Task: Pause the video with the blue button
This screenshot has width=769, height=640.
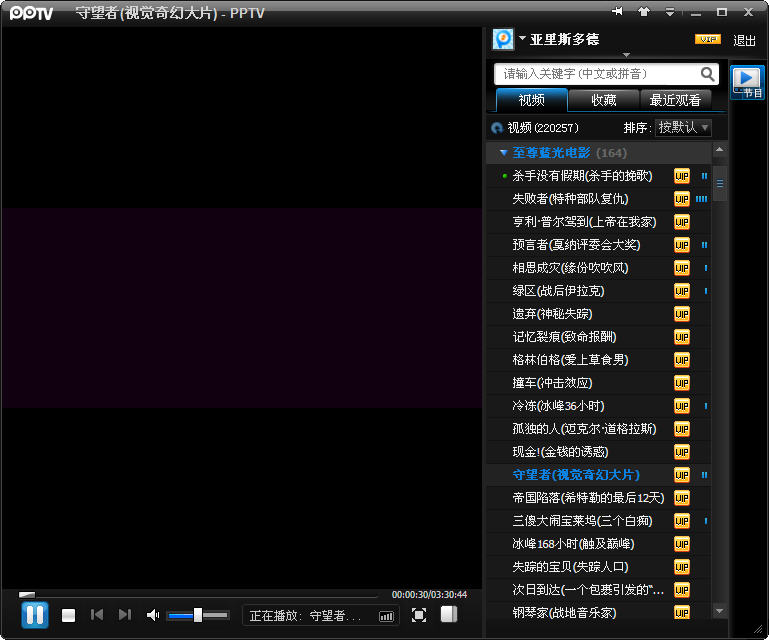Action: pyautogui.click(x=35, y=614)
